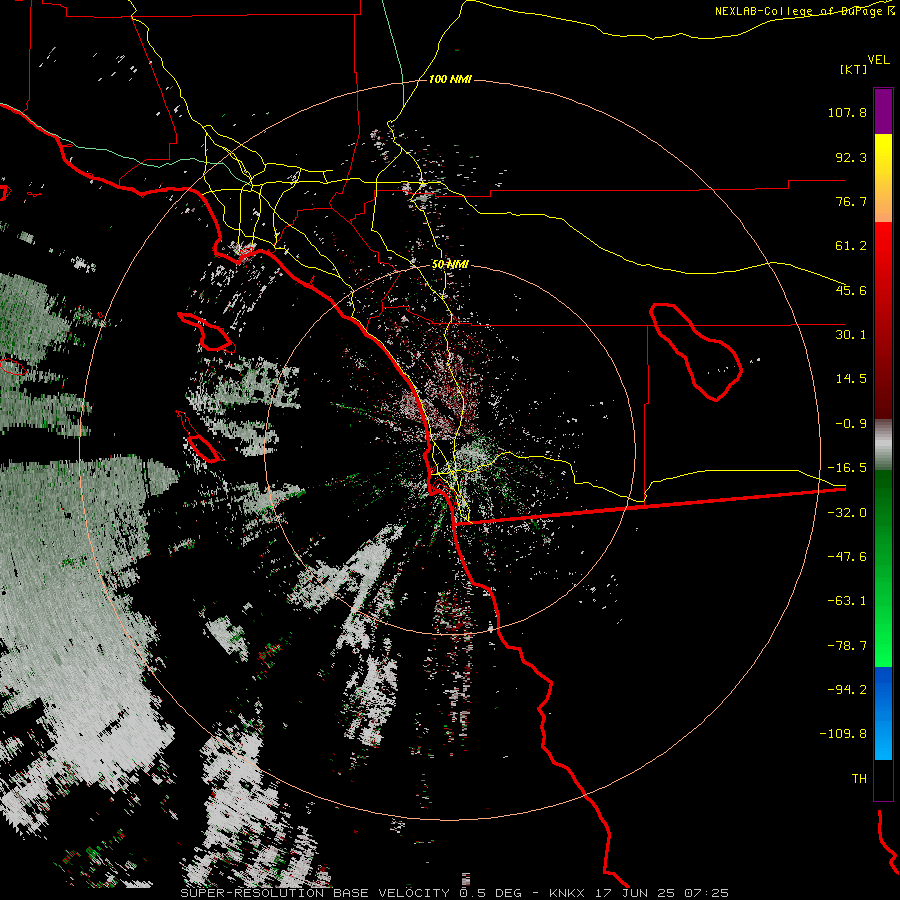The image size is (900, 900).
Task: Click the VEL legend title
Action: [878, 60]
